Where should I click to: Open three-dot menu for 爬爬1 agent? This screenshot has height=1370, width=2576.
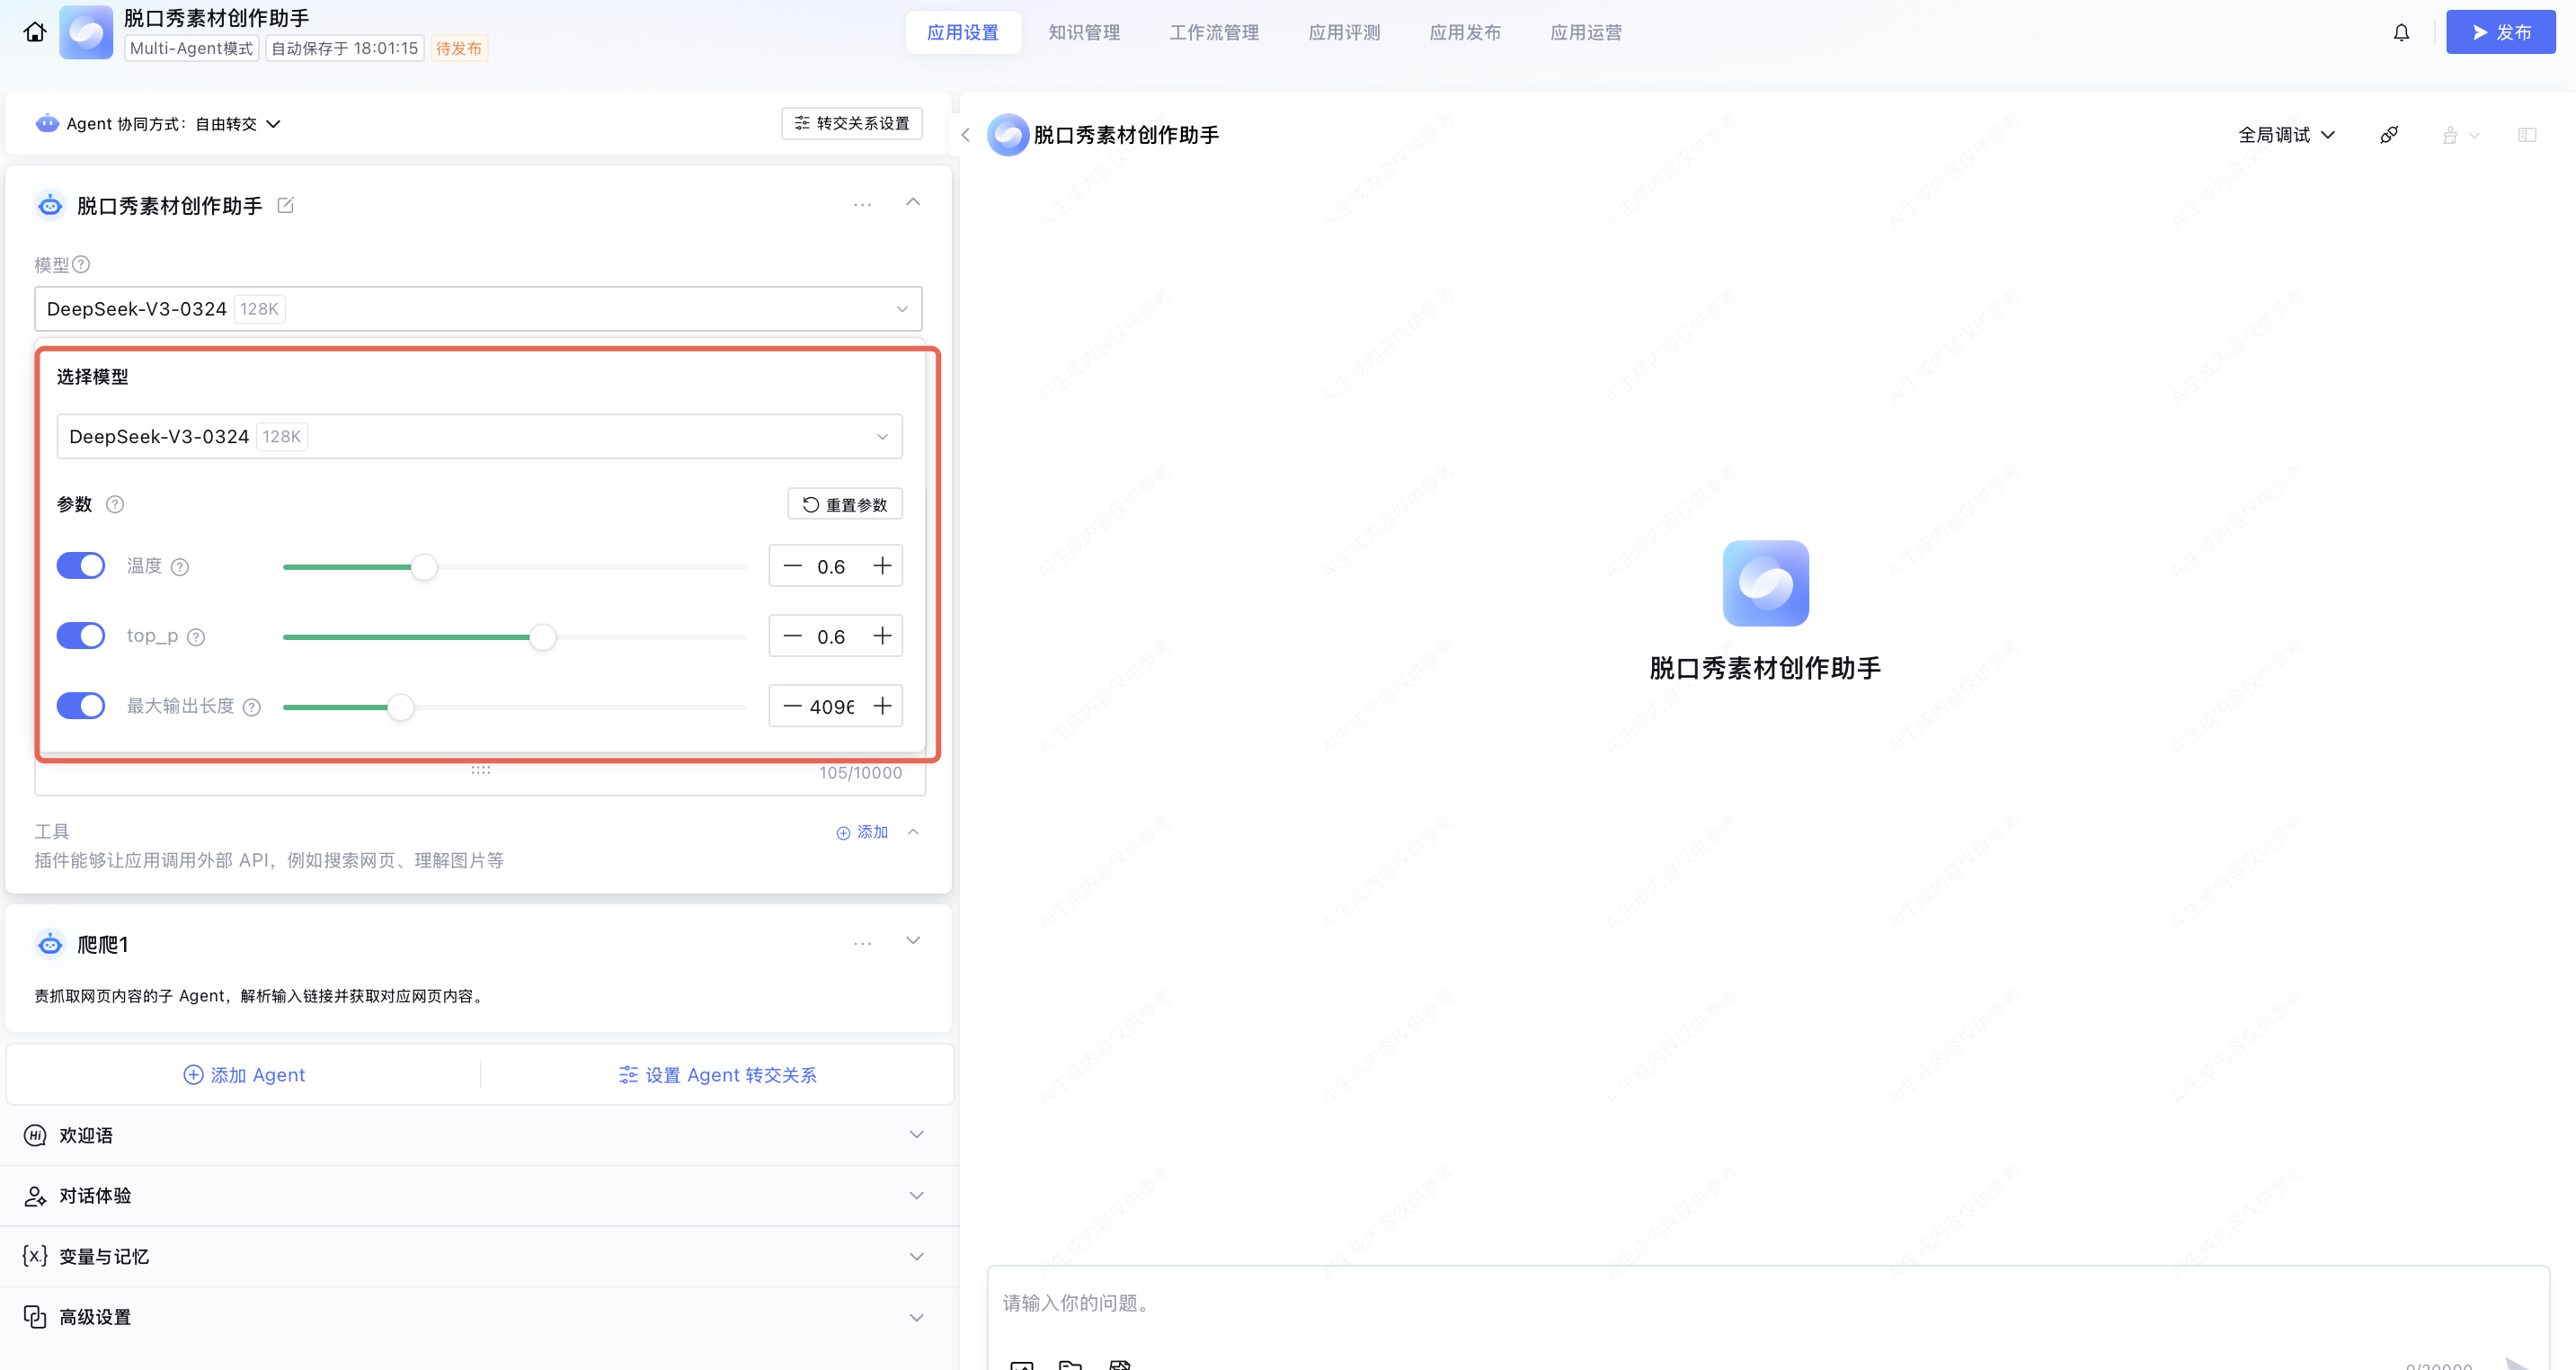862,943
